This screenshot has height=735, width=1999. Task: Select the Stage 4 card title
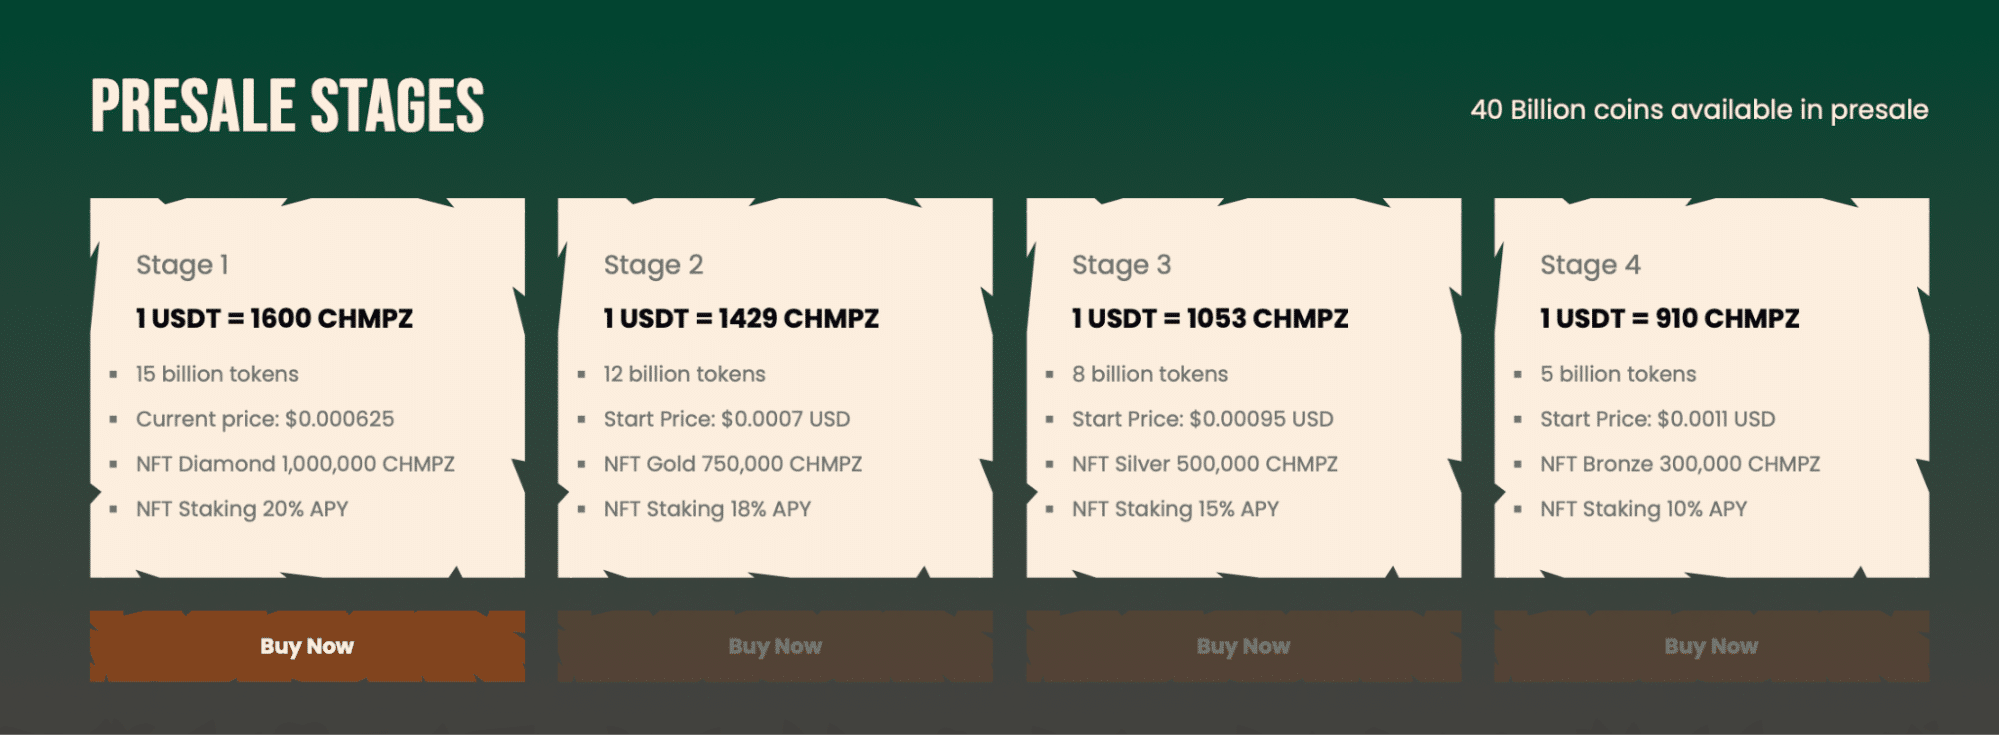pos(1590,265)
